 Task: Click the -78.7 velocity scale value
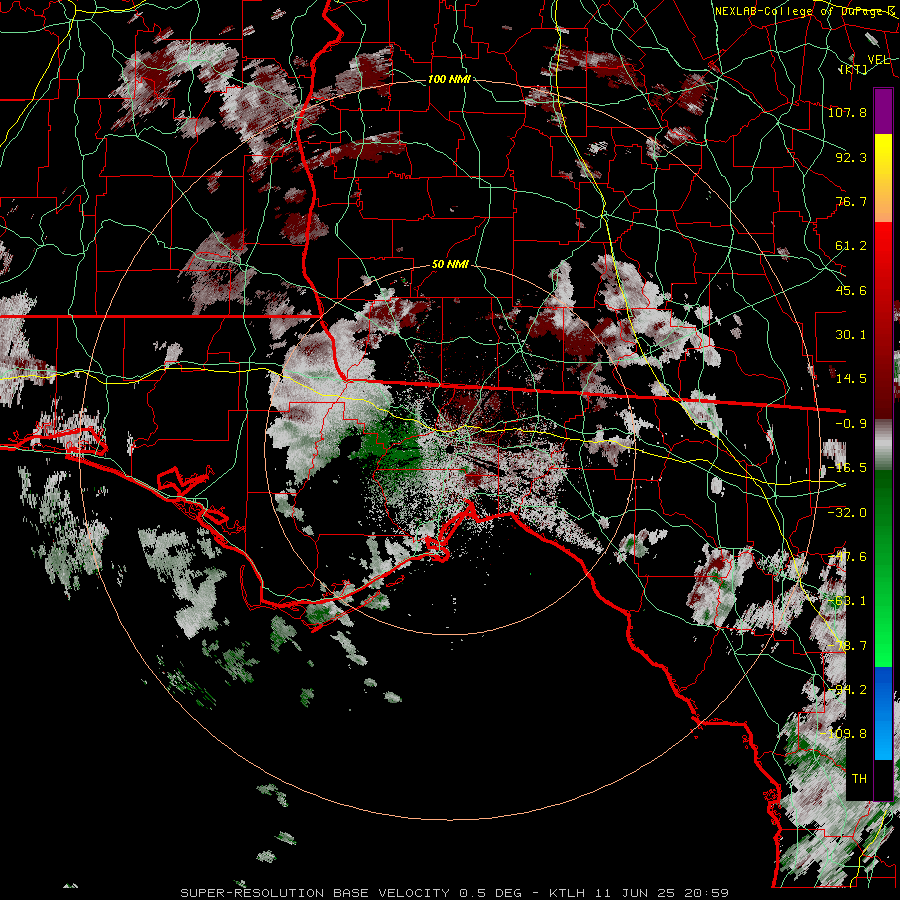847,646
